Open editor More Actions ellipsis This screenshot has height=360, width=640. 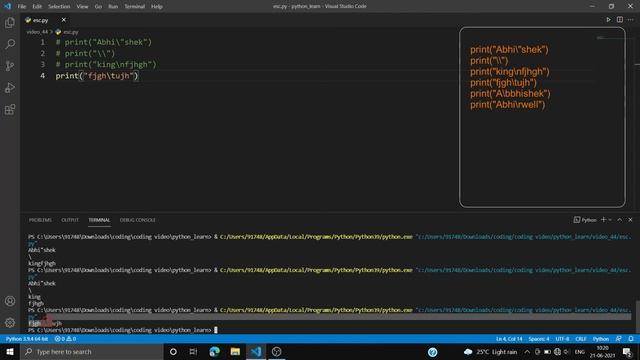tap(631, 20)
